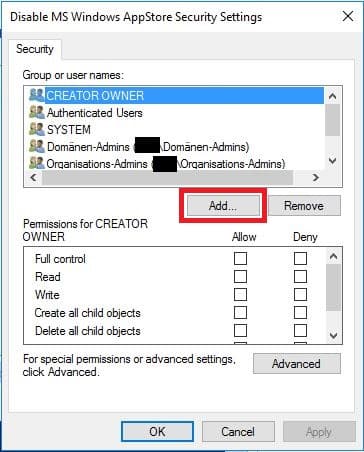Close the Security Settings dialog
364x452 pixels.
click(x=348, y=16)
